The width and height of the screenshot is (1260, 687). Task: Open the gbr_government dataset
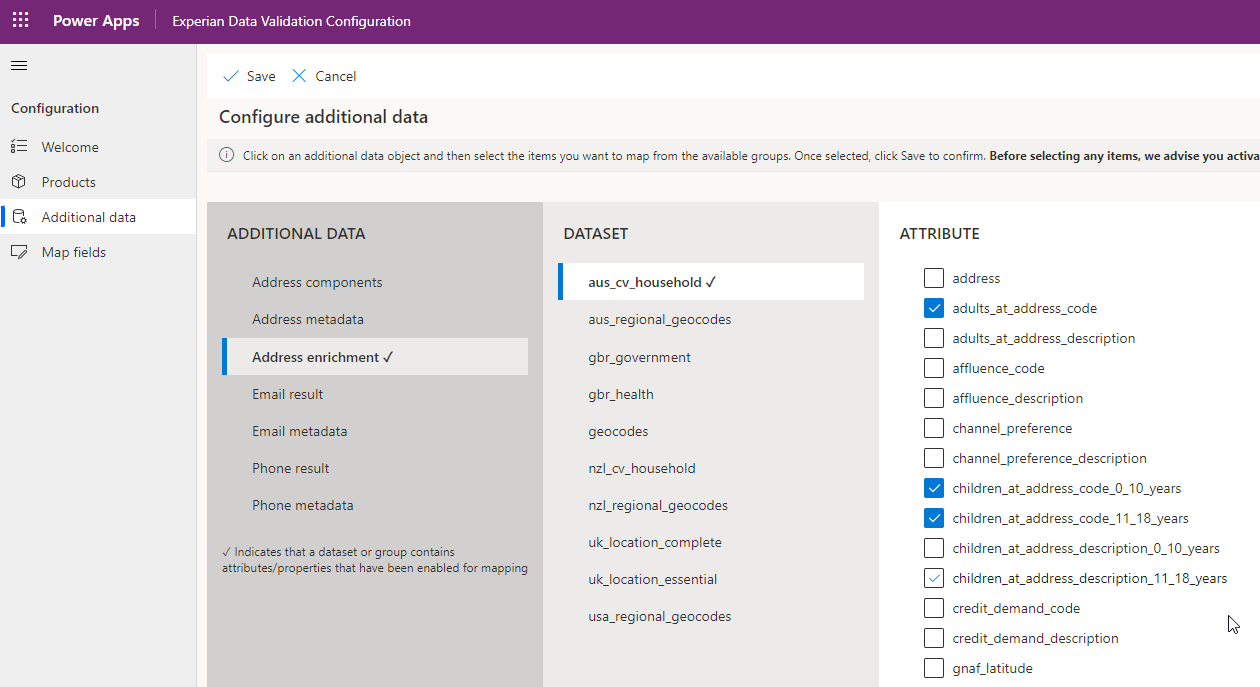(640, 356)
